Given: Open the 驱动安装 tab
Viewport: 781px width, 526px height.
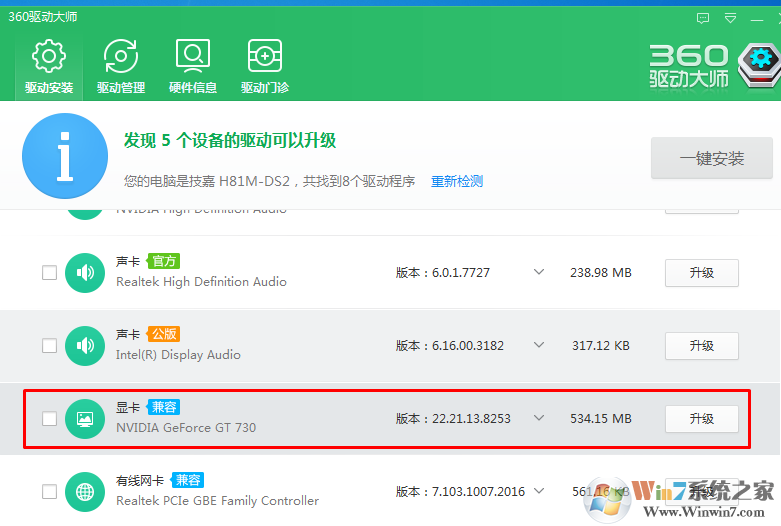Looking at the screenshot, I should pos(49,67).
